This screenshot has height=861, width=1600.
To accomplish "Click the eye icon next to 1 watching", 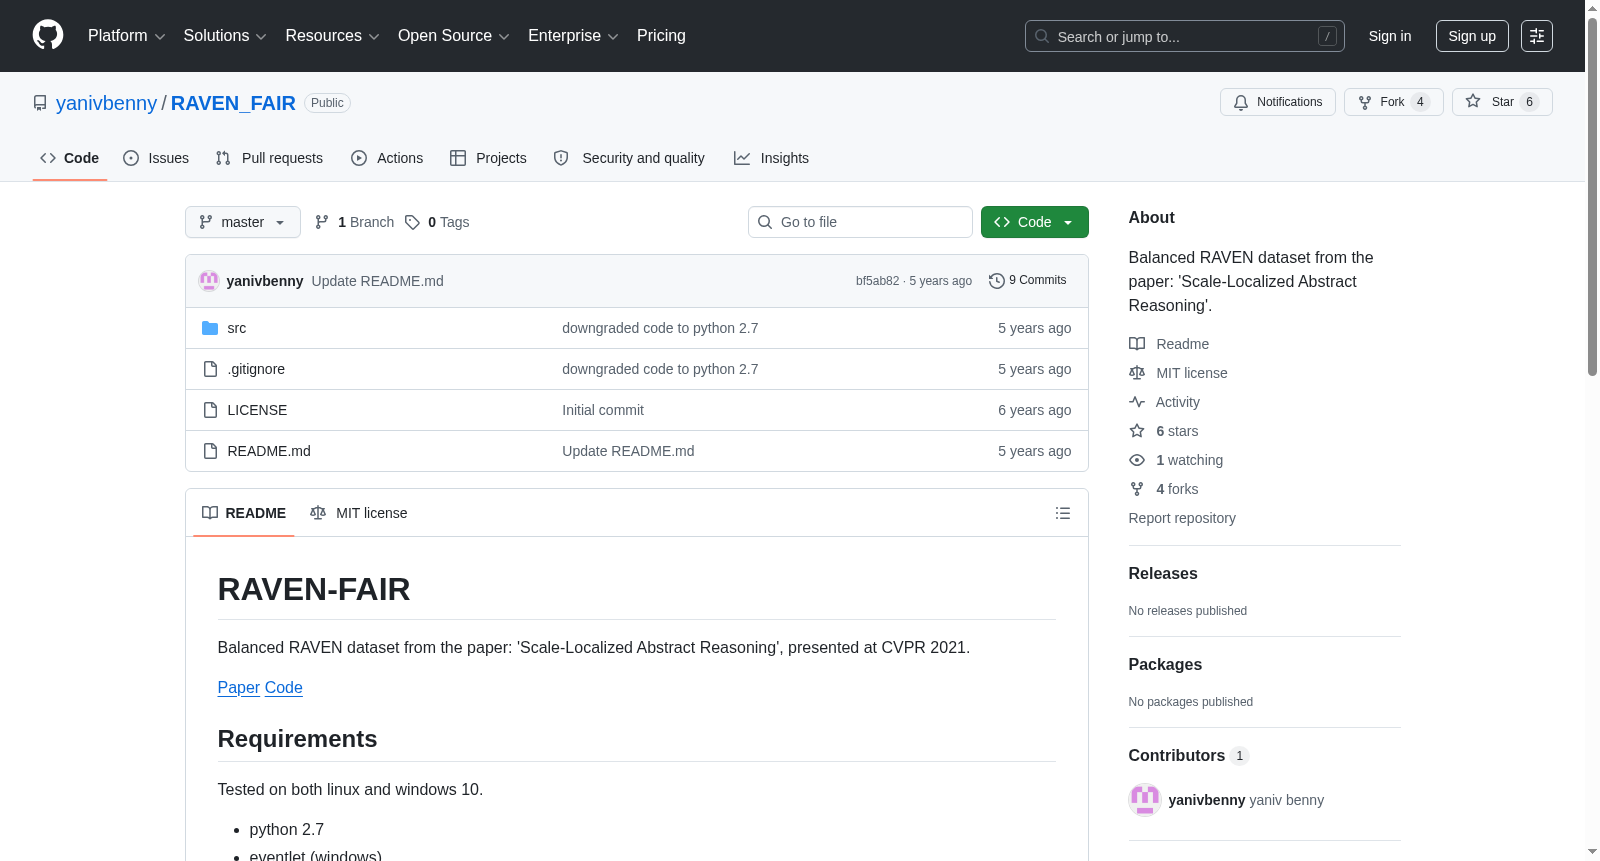I will 1137,460.
